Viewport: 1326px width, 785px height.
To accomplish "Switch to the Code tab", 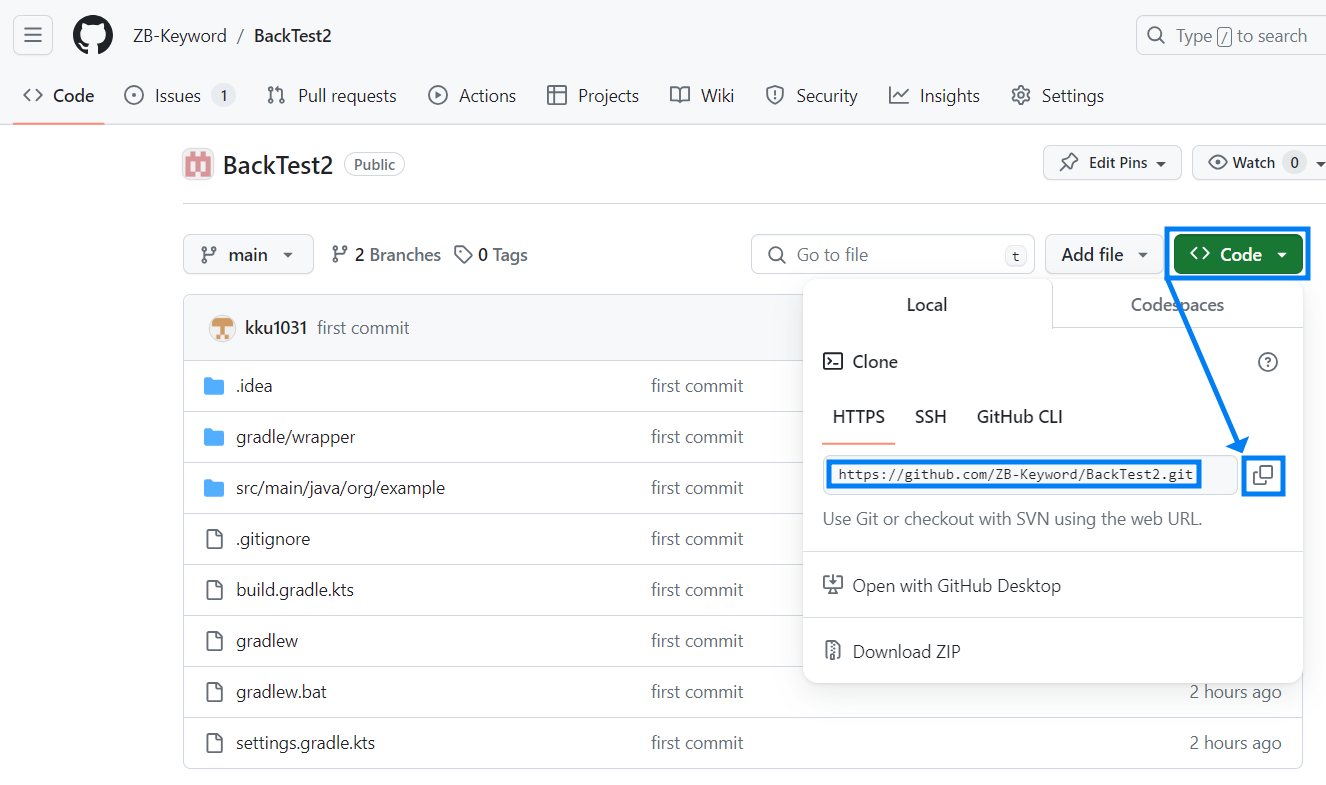I will pyautogui.click(x=59, y=96).
